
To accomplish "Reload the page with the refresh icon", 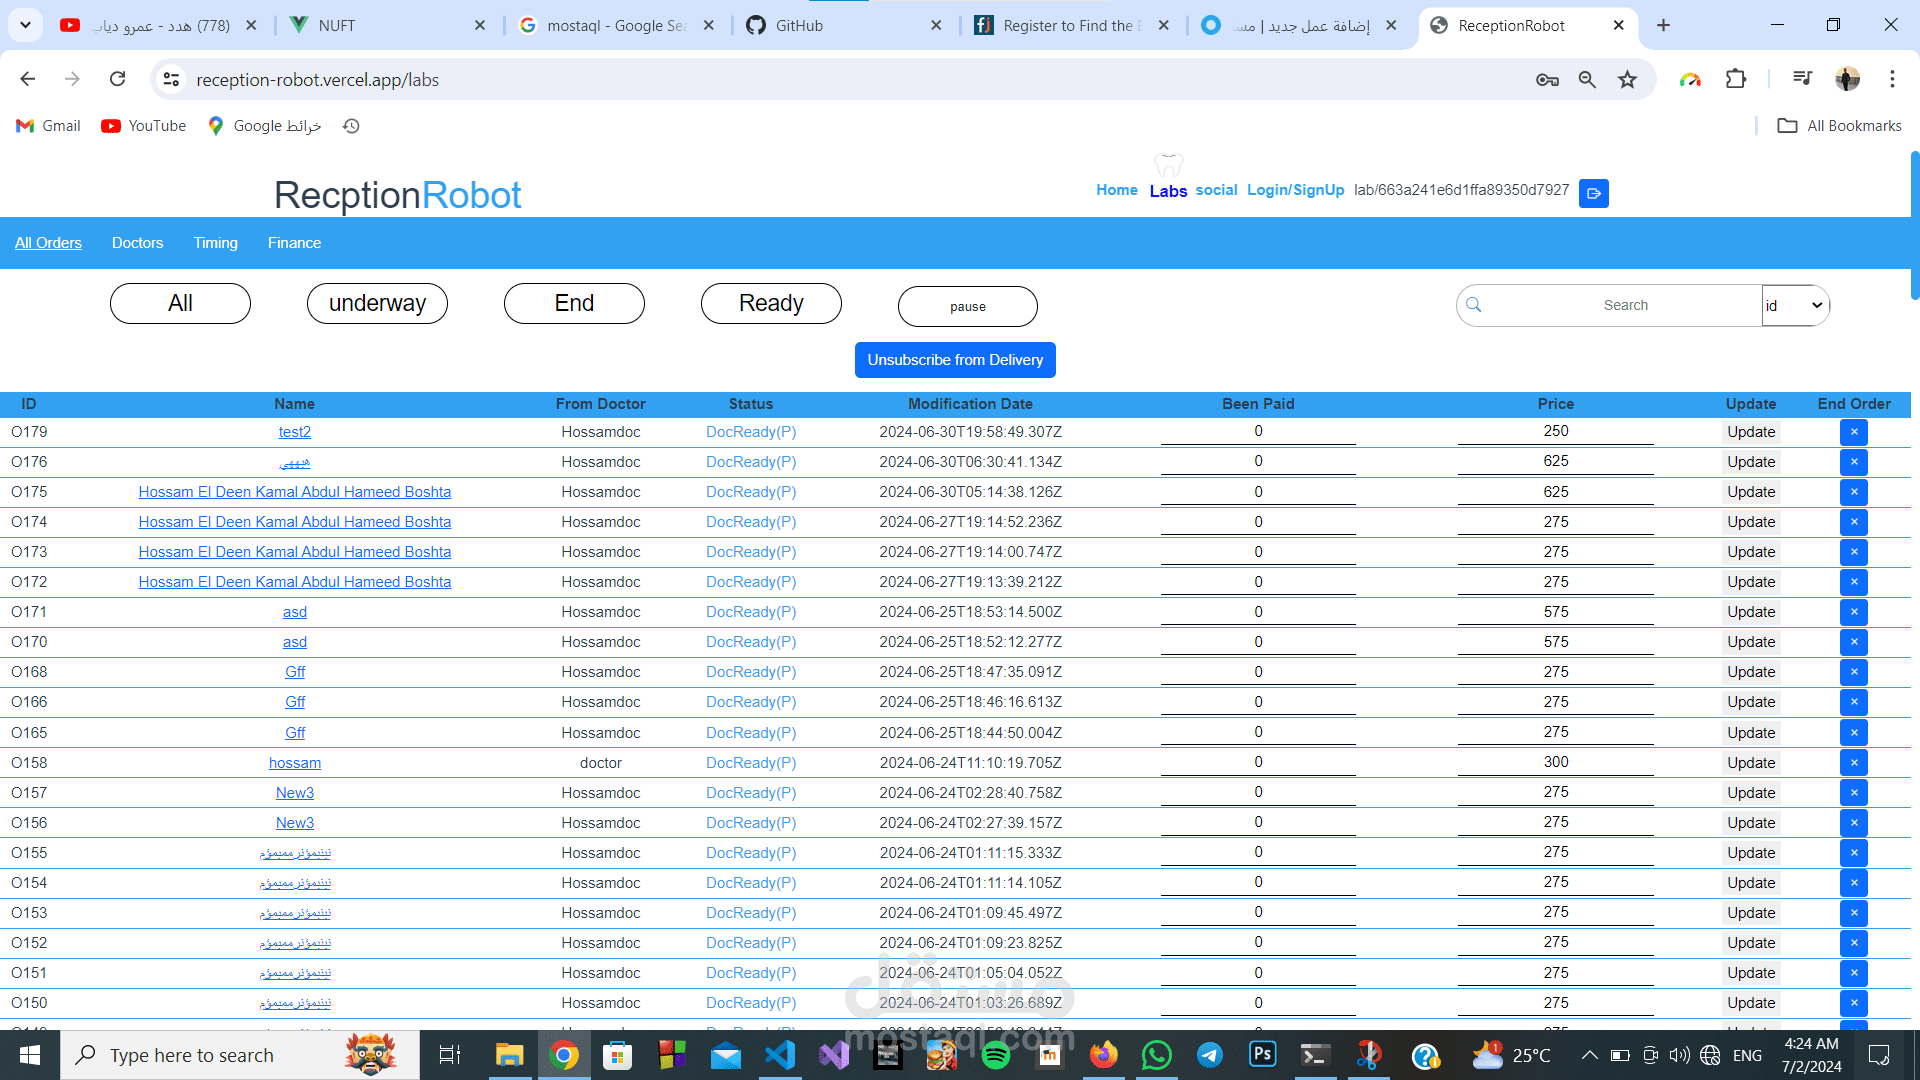I will point(118,79).
